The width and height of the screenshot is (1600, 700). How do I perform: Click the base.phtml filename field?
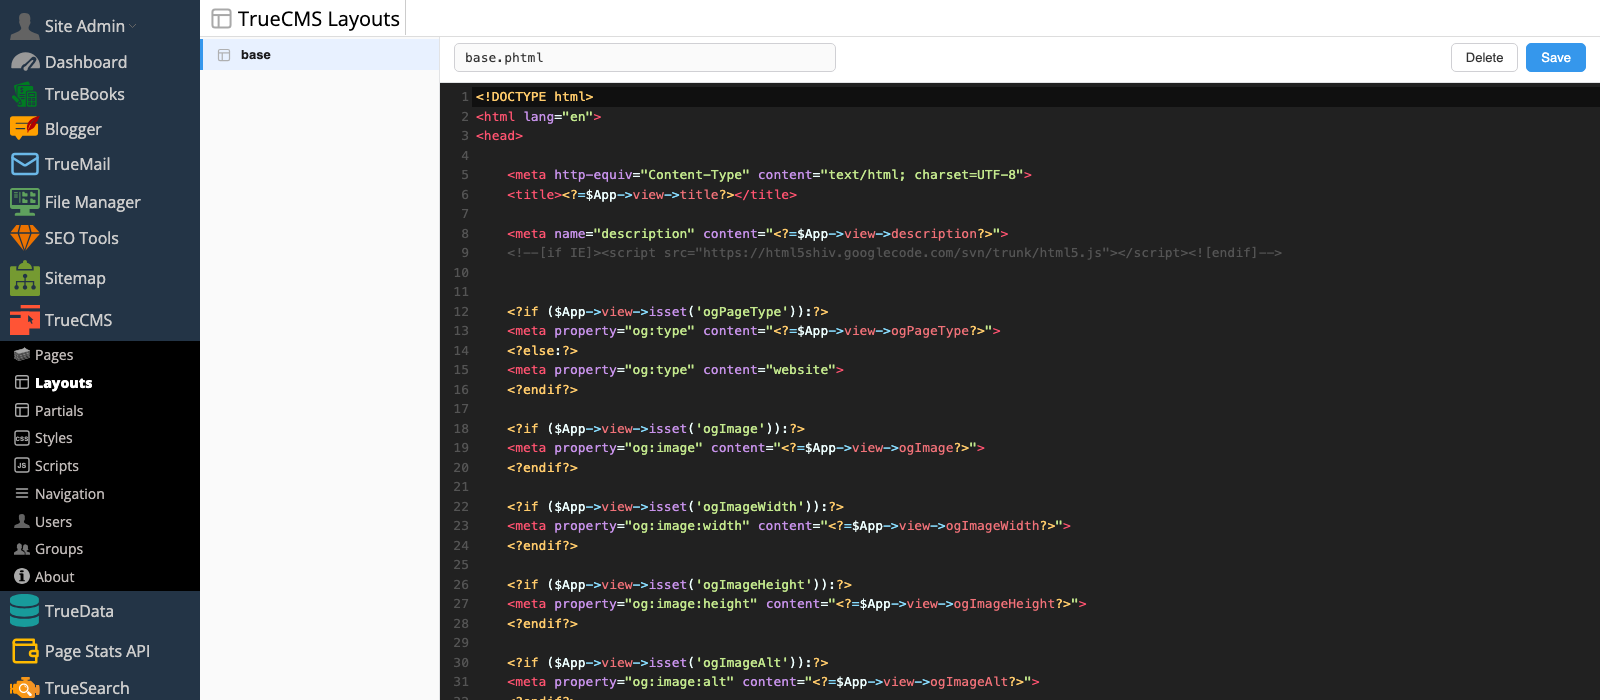click(645, 57)
